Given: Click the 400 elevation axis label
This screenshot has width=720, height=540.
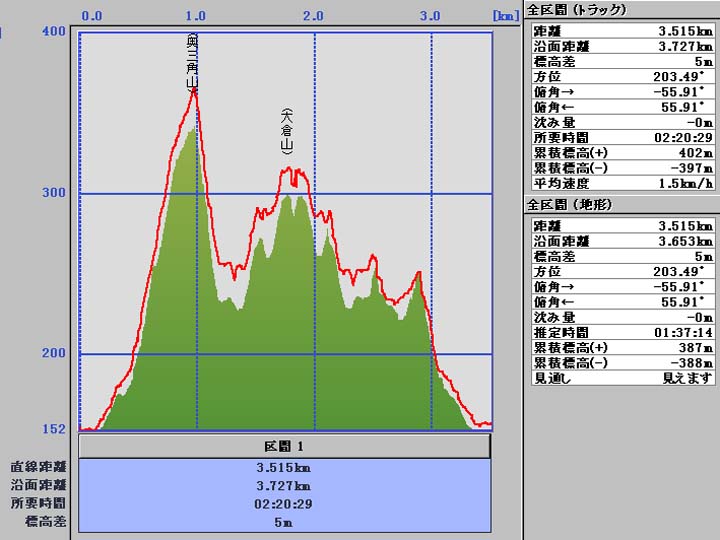Looking at the screenshot, I should pyautogui.click(x=53, y=32).
